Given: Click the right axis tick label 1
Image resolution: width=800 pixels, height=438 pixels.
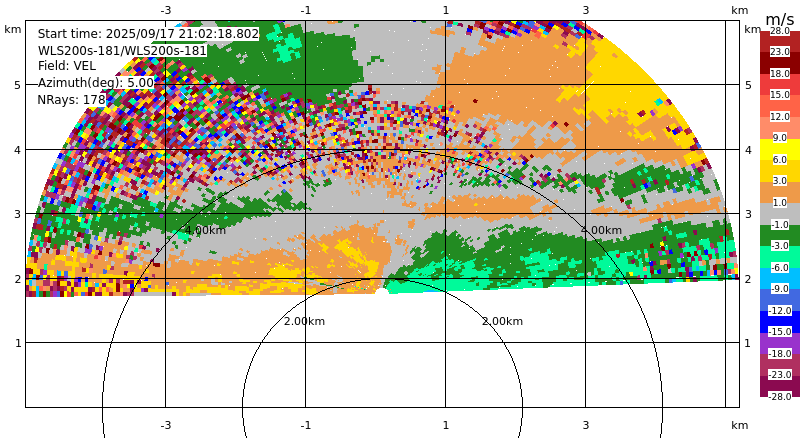Looking at the screenshot, I should (748, 343).
